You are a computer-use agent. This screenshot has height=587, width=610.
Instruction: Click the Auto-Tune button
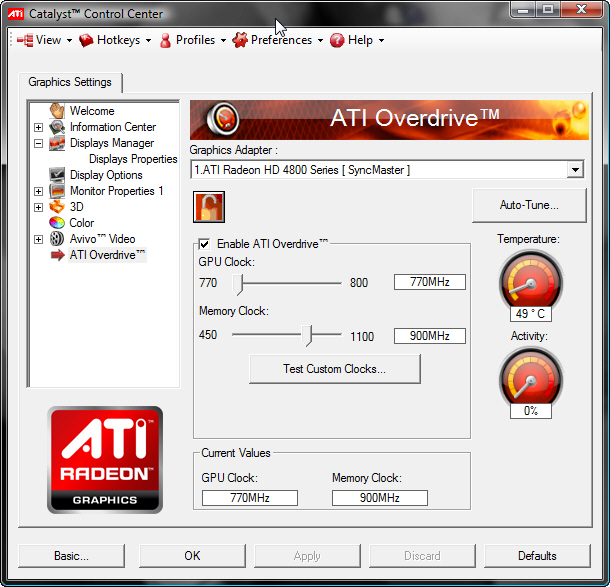529,205
